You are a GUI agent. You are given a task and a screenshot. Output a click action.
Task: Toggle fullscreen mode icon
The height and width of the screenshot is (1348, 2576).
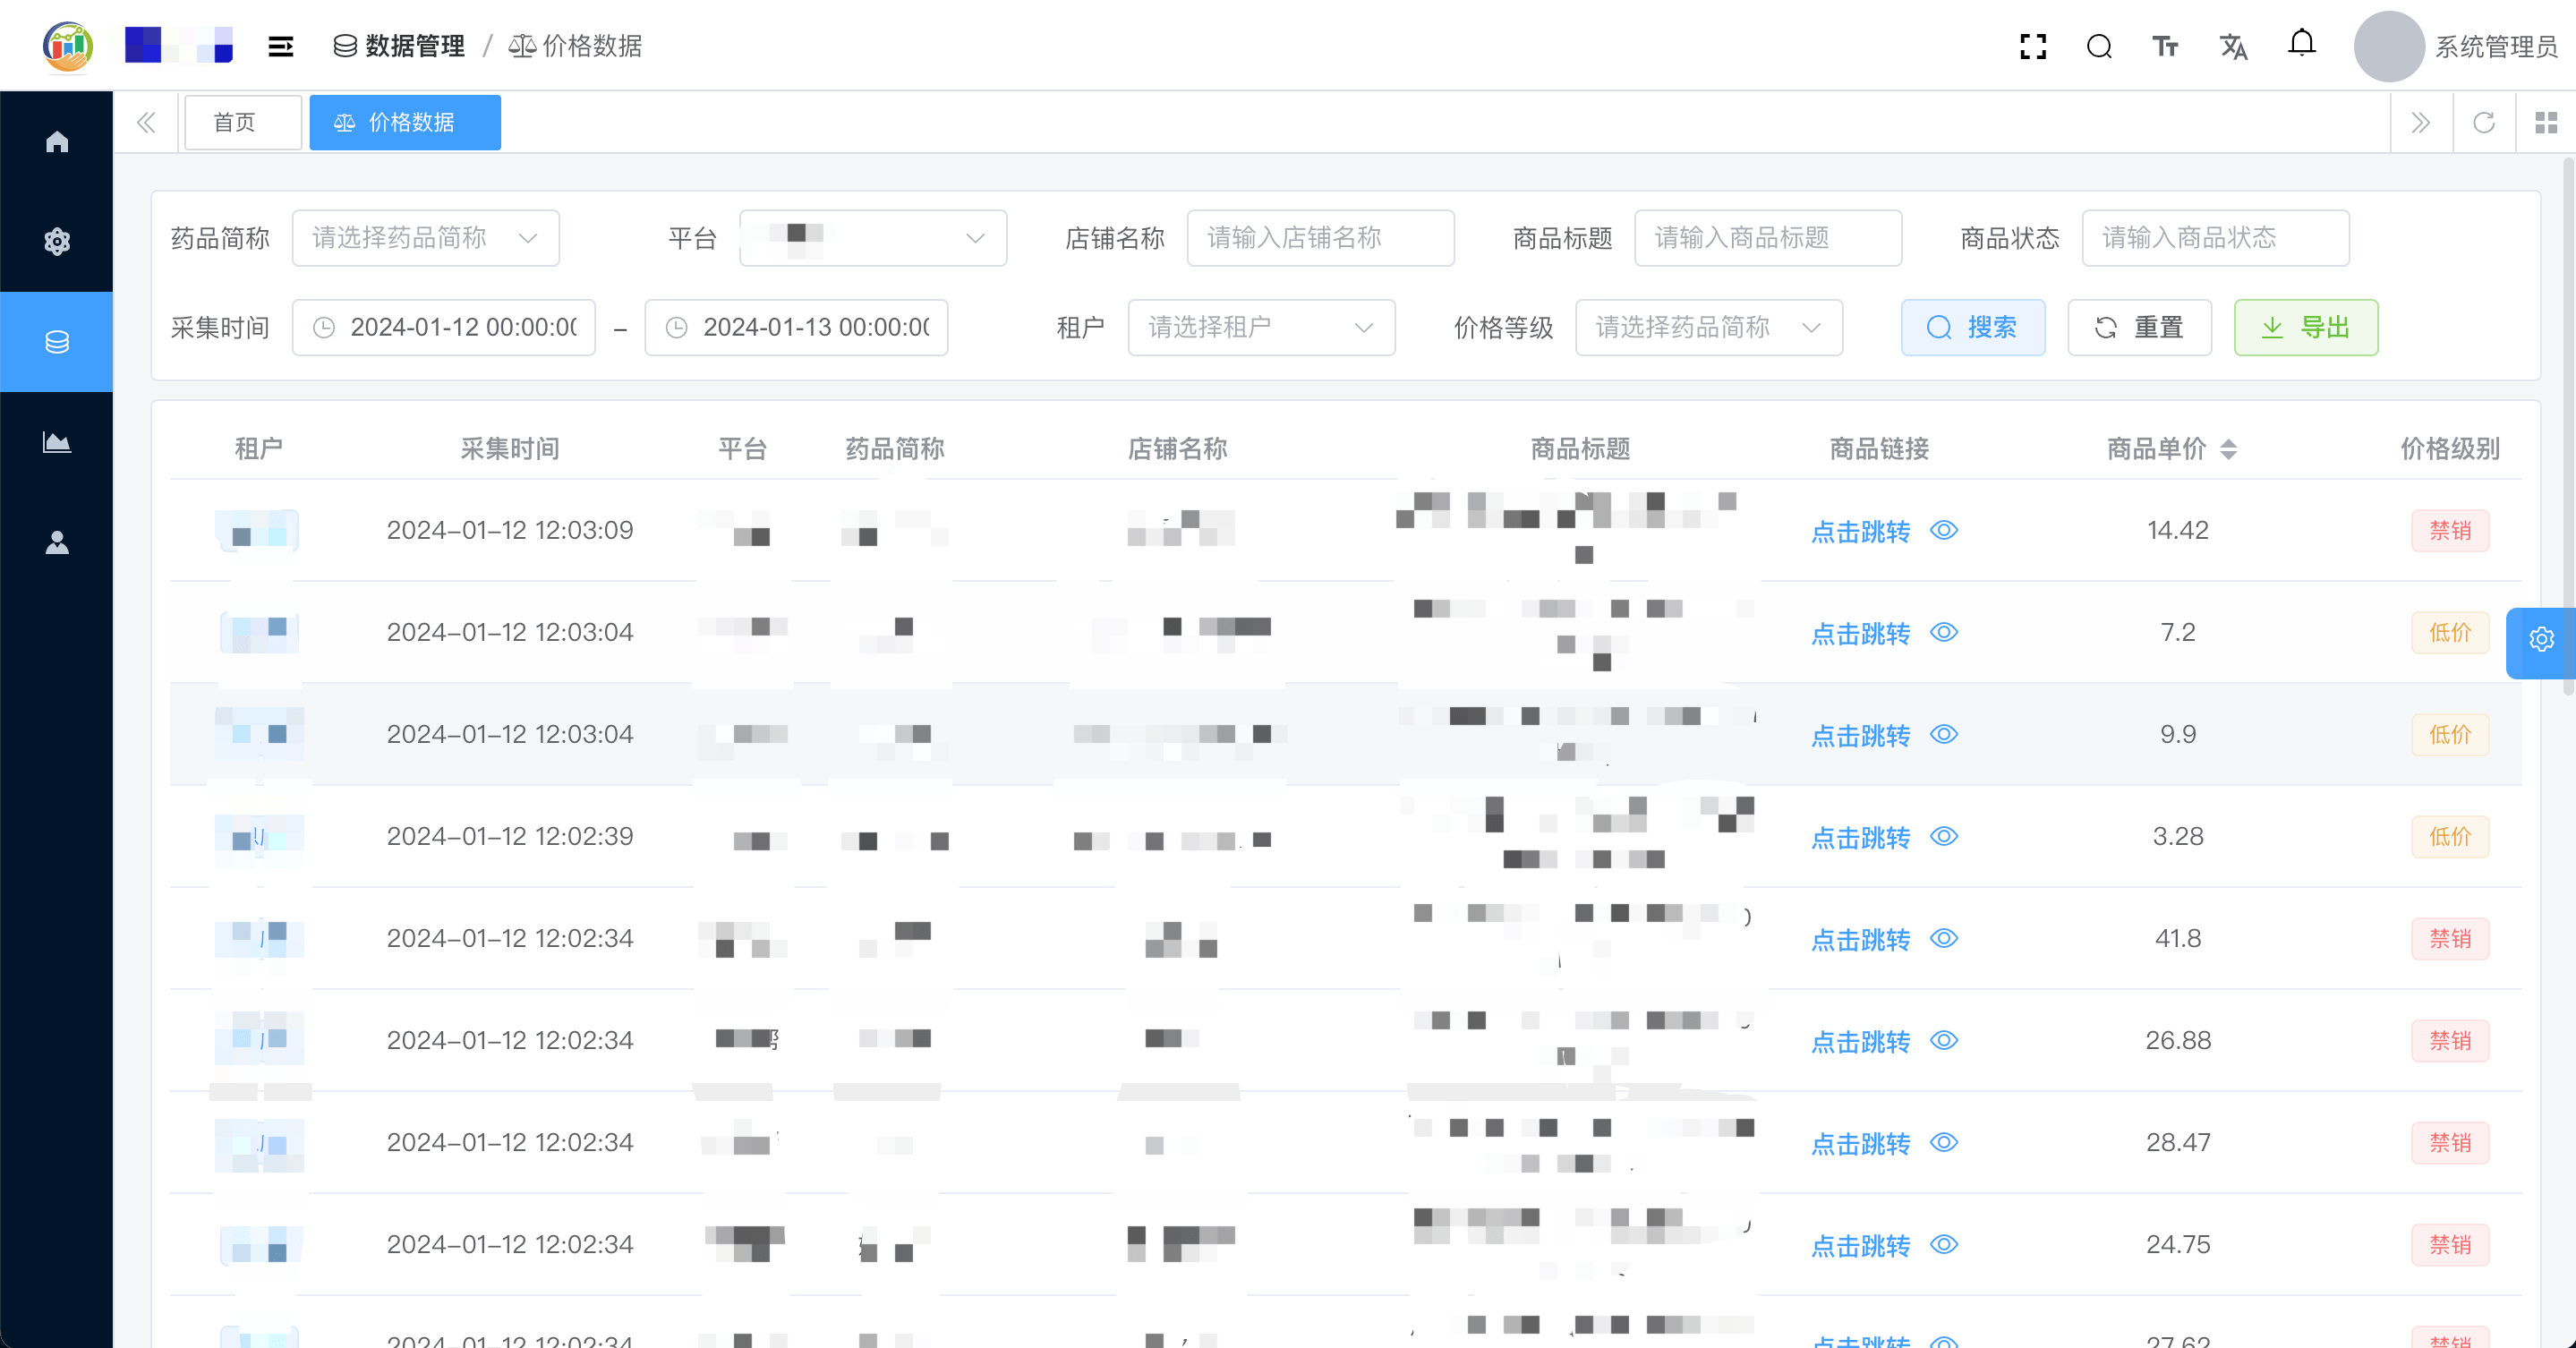pyautogui.click(x=2033, y=46)
